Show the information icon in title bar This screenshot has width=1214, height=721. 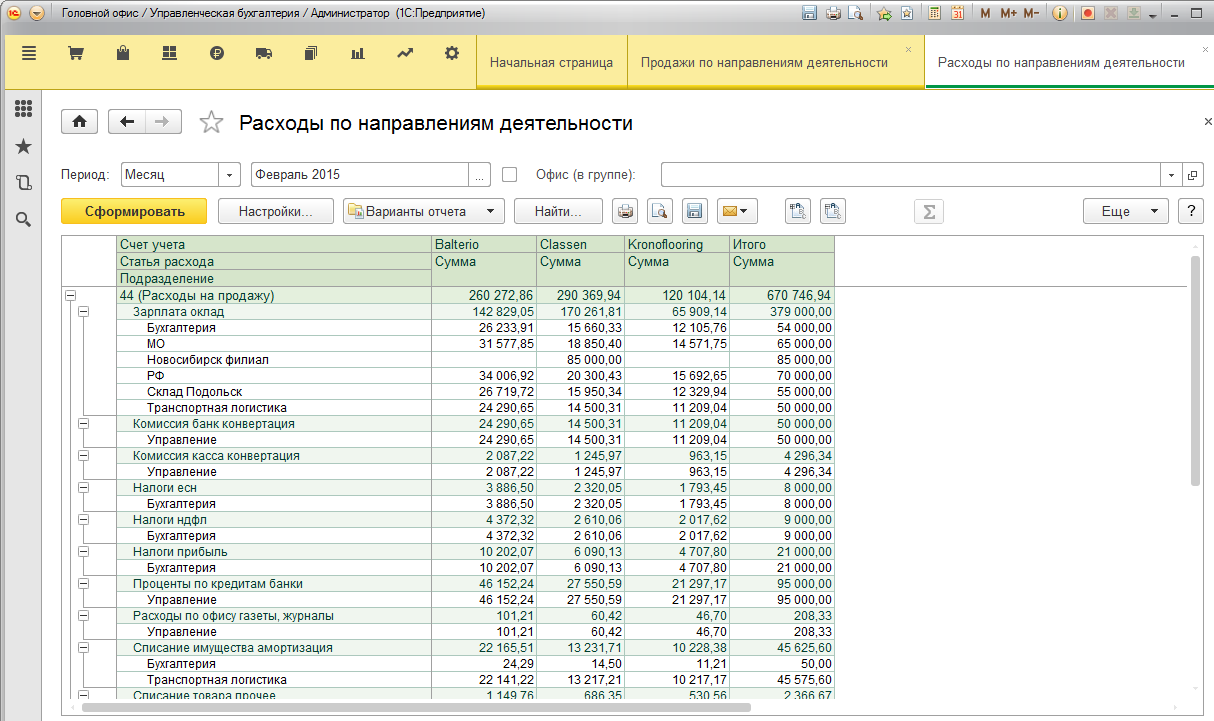1060,14
